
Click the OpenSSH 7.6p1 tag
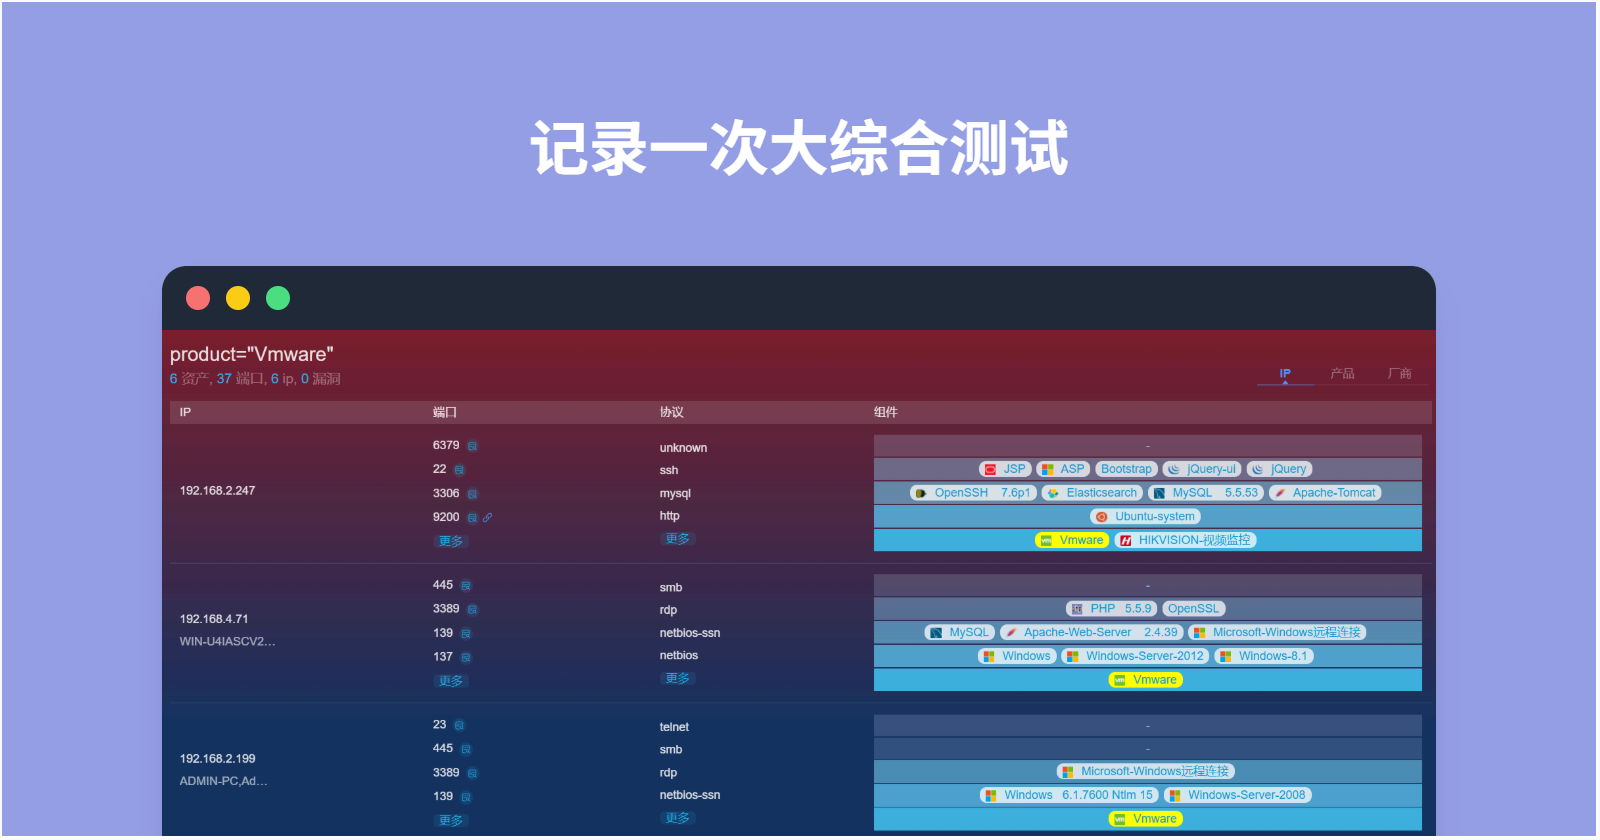click(x=973, y=493)
